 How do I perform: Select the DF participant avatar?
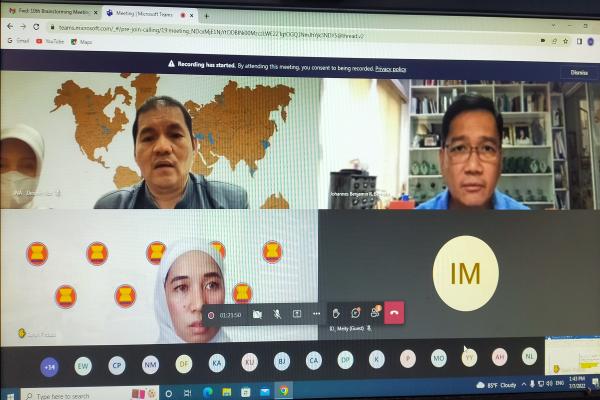pos(184,364)
